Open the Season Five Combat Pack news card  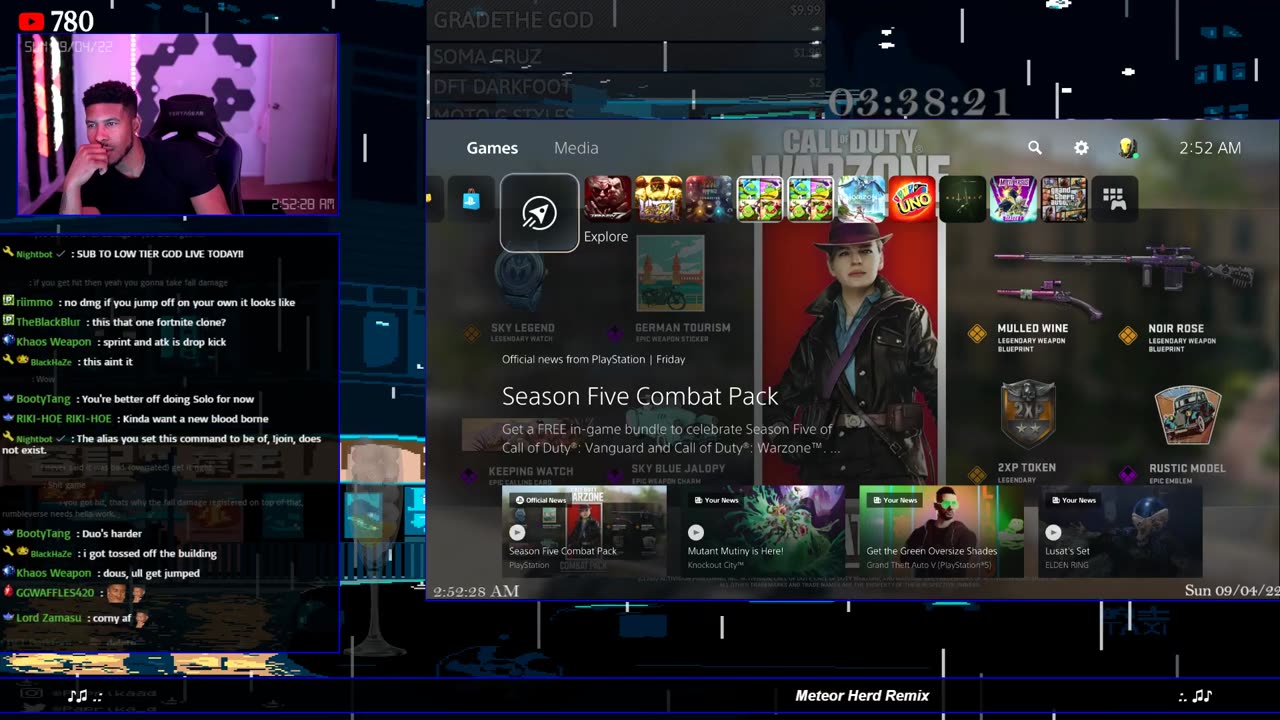click(x=584, y=531)
